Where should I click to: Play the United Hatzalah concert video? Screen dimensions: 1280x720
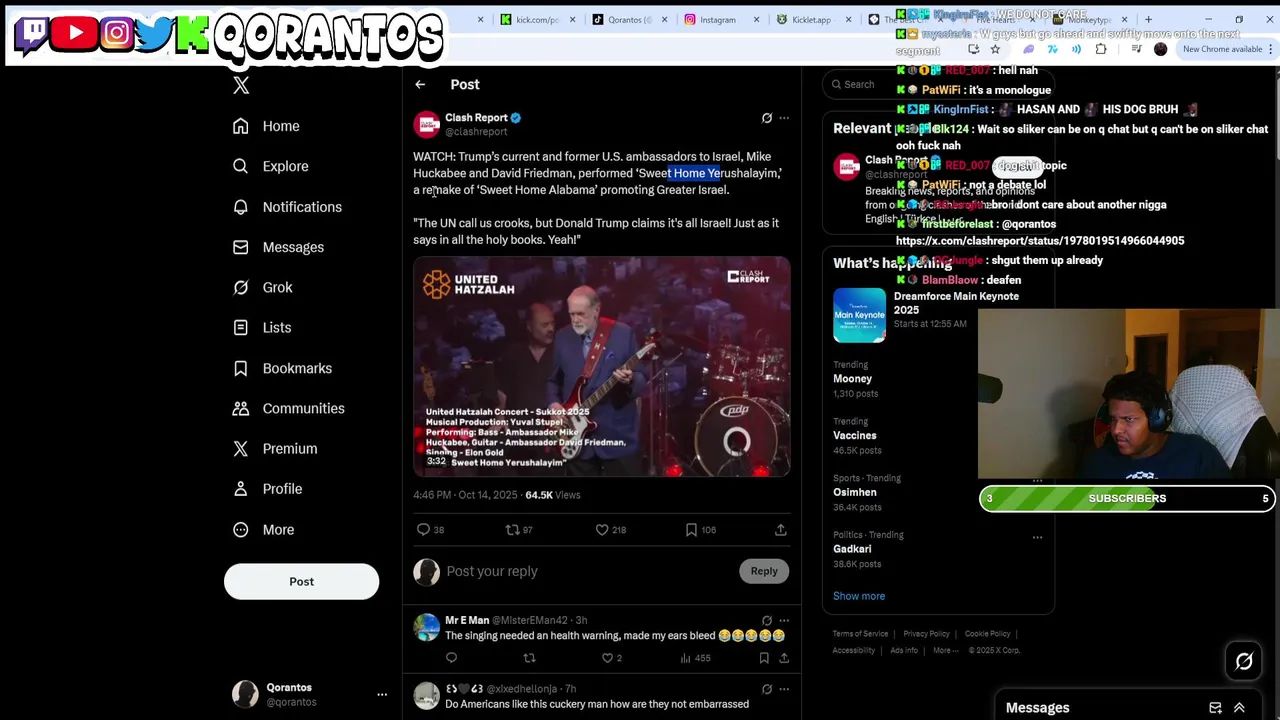point(601,366)
